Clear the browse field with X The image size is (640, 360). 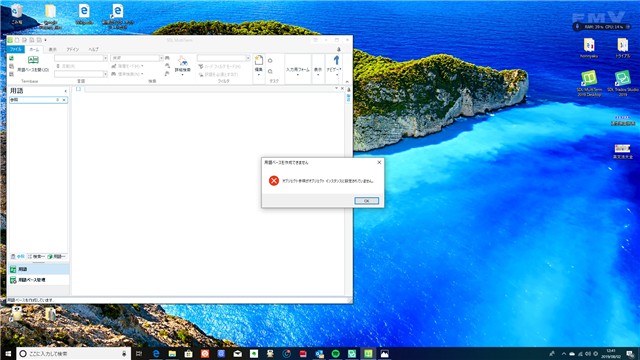coord(64,100)
